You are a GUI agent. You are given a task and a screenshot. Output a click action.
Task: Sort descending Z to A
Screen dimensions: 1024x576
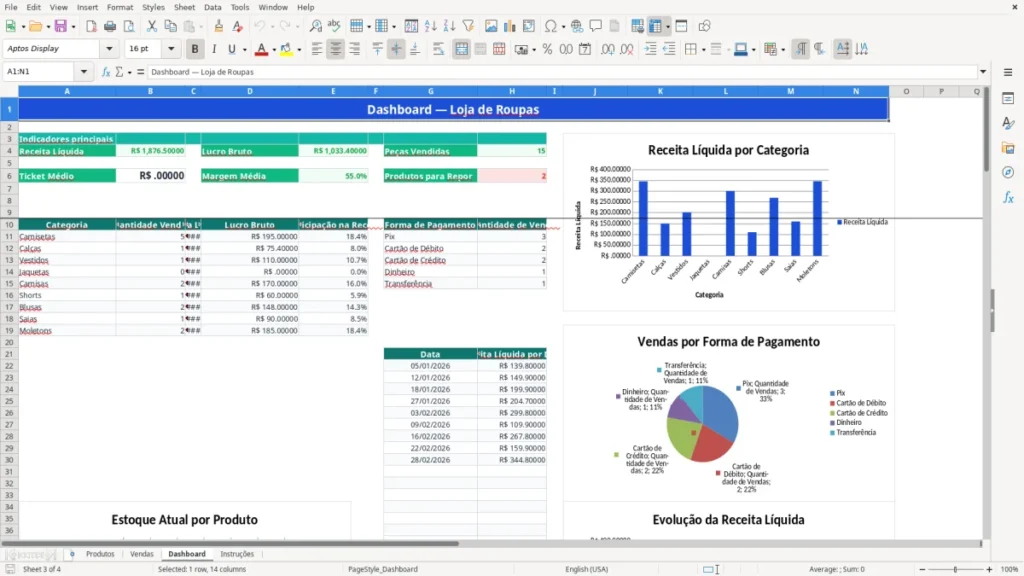tap(449, 26)
